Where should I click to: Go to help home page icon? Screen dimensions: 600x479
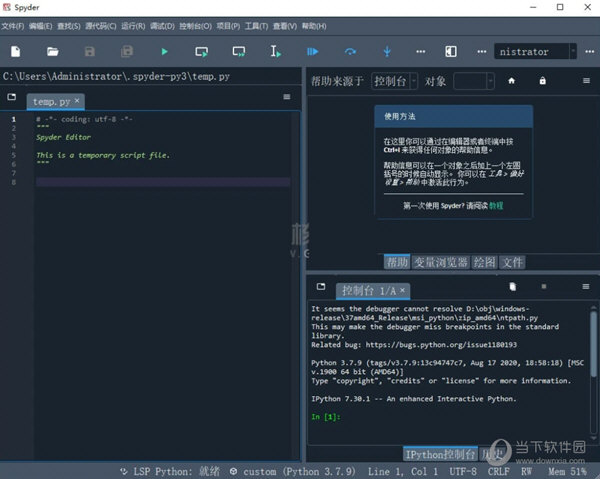pos(511,81)
